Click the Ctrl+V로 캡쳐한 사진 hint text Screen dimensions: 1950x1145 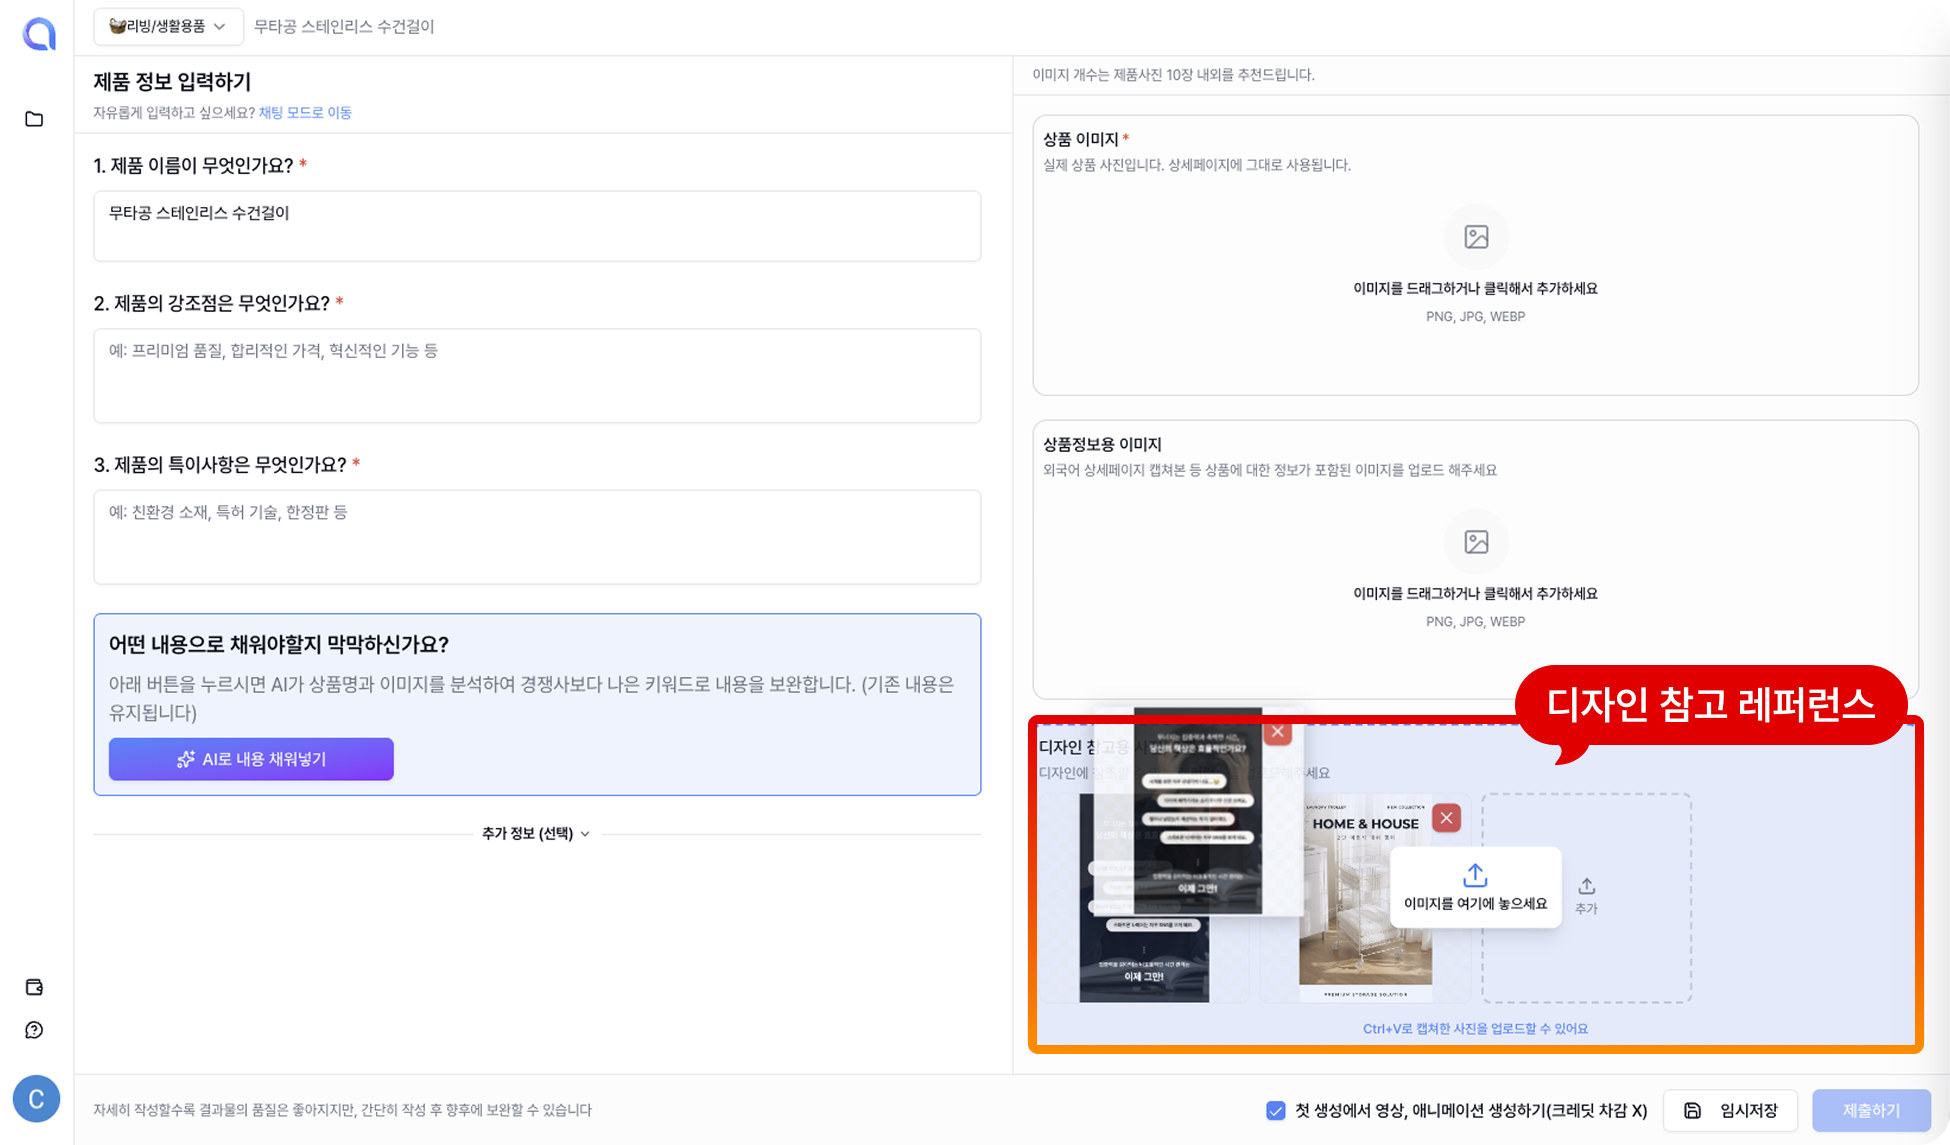(1475, 1028)
